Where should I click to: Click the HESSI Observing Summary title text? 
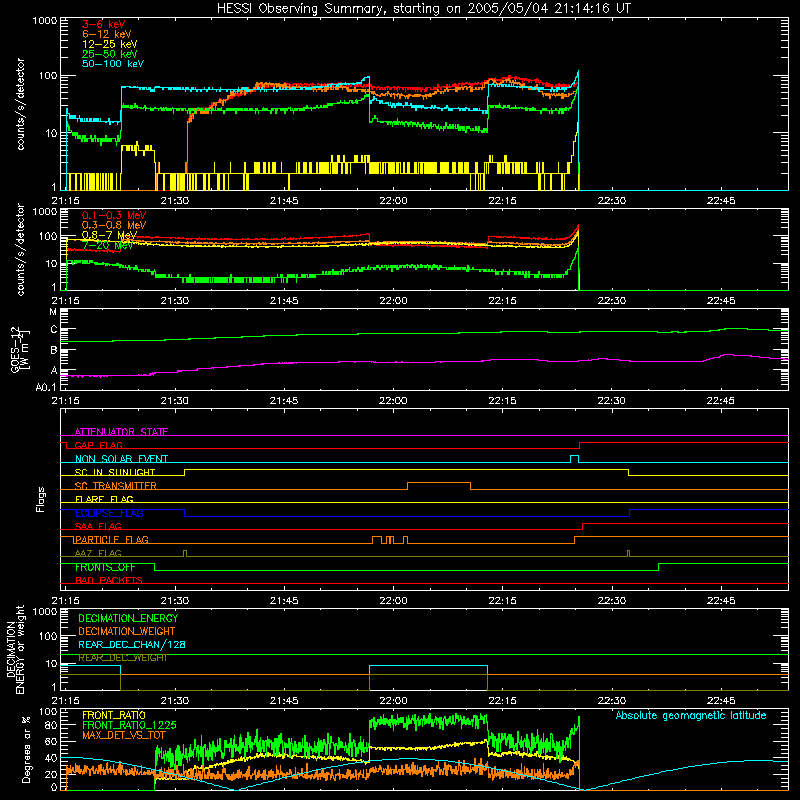point(423,9)
